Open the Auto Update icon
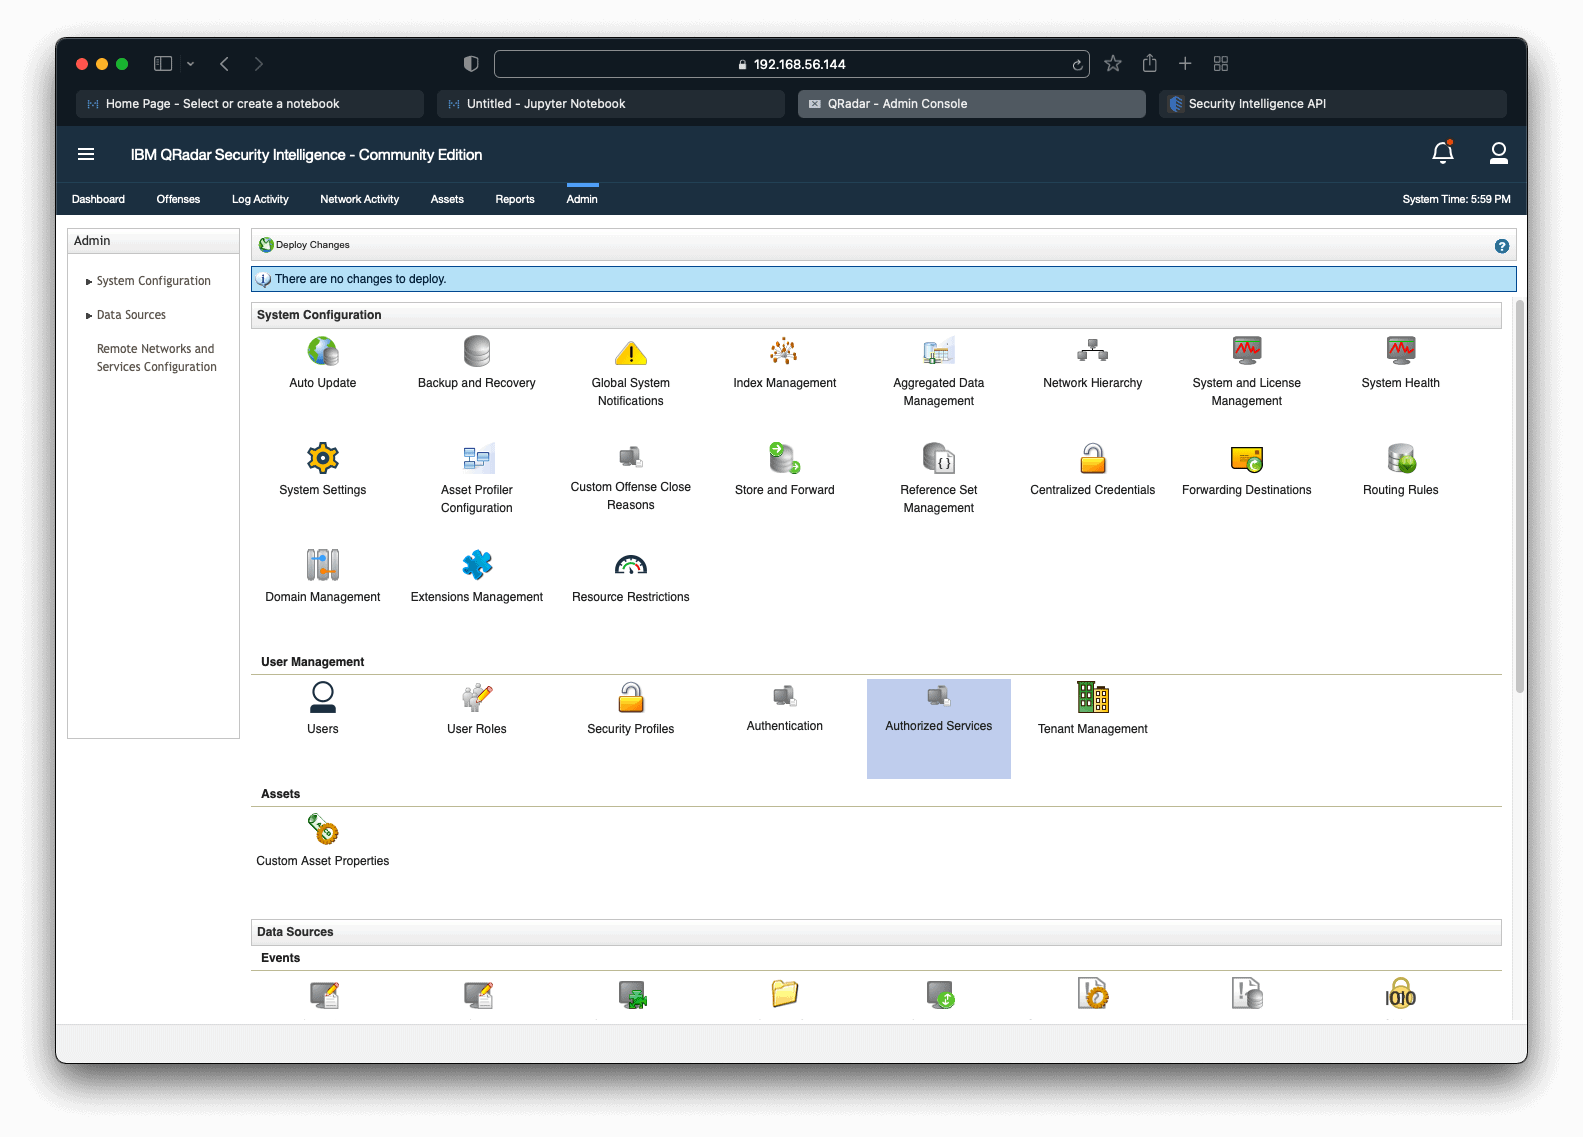 point(322,352)
